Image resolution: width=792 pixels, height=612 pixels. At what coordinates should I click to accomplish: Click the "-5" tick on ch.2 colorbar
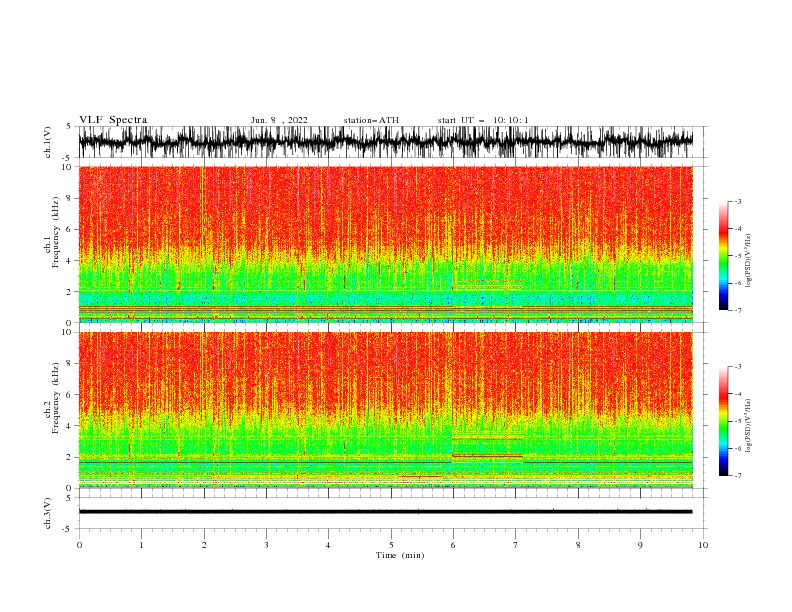pyautogui.click(x=738, y=421)
